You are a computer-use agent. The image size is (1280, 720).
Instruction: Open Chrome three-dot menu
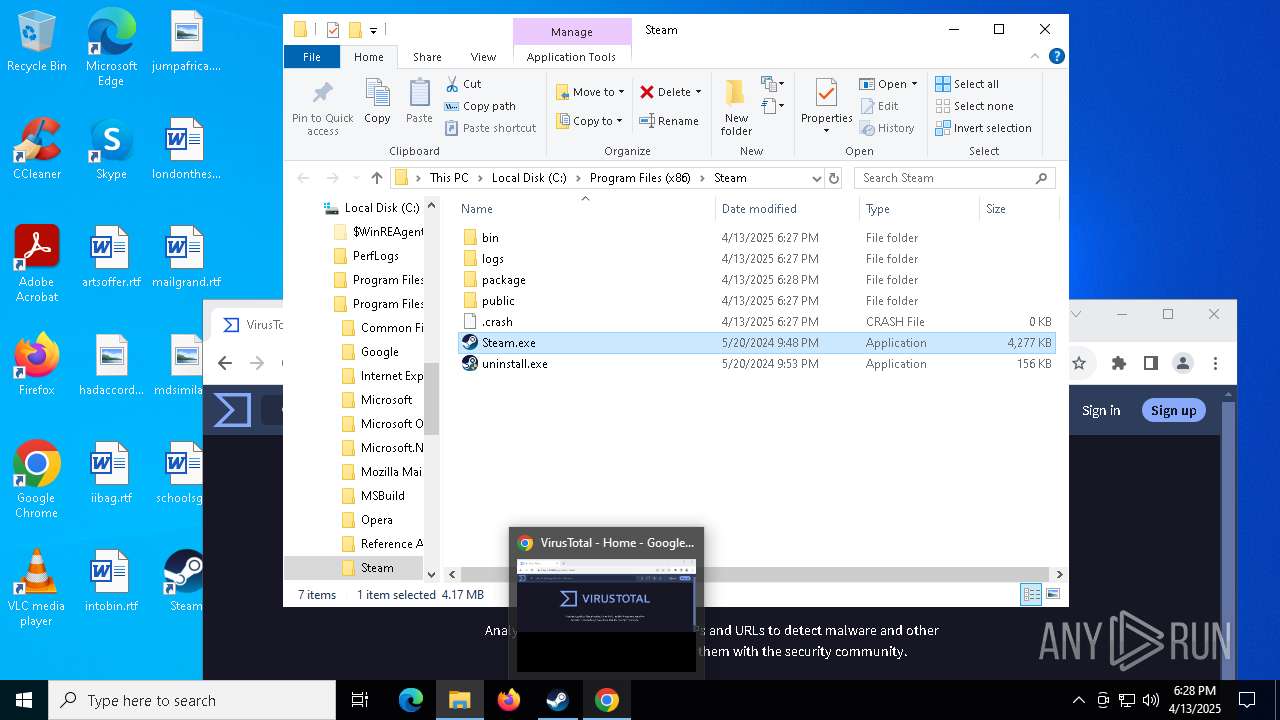pos(1216,363)
